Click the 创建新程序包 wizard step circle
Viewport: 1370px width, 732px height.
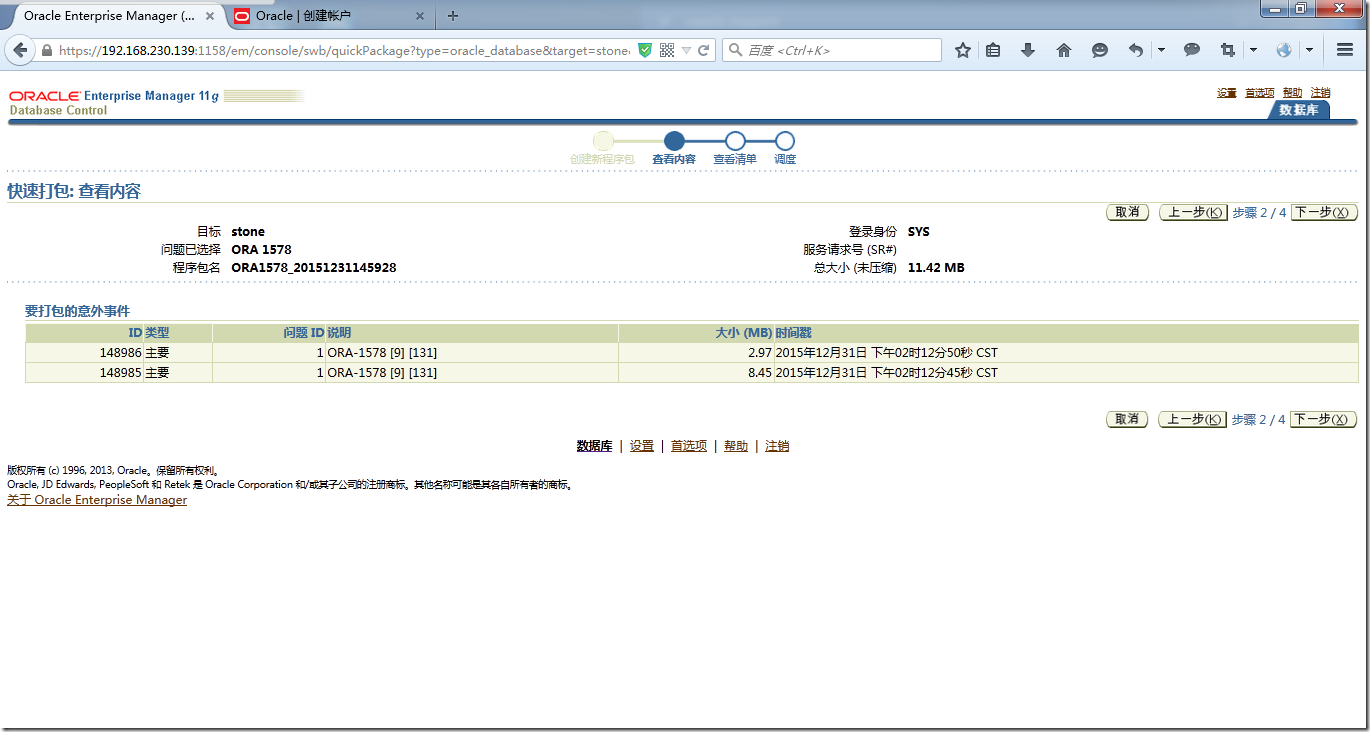pyautogui.click(x=603, y=141)
